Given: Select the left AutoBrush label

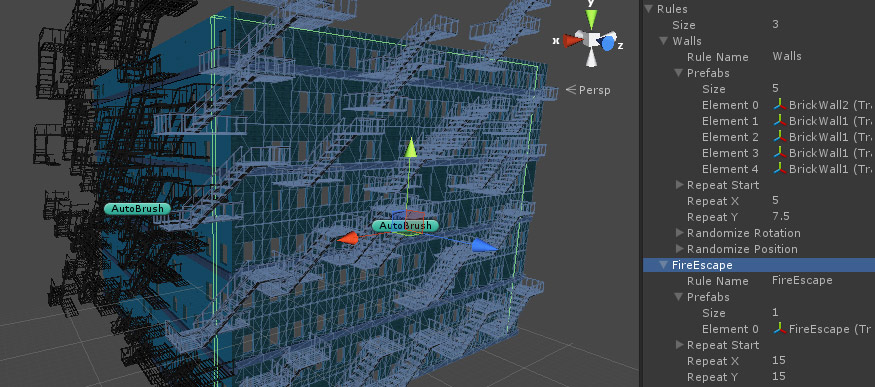Looking at the screenshot, I should coord(137,209).
